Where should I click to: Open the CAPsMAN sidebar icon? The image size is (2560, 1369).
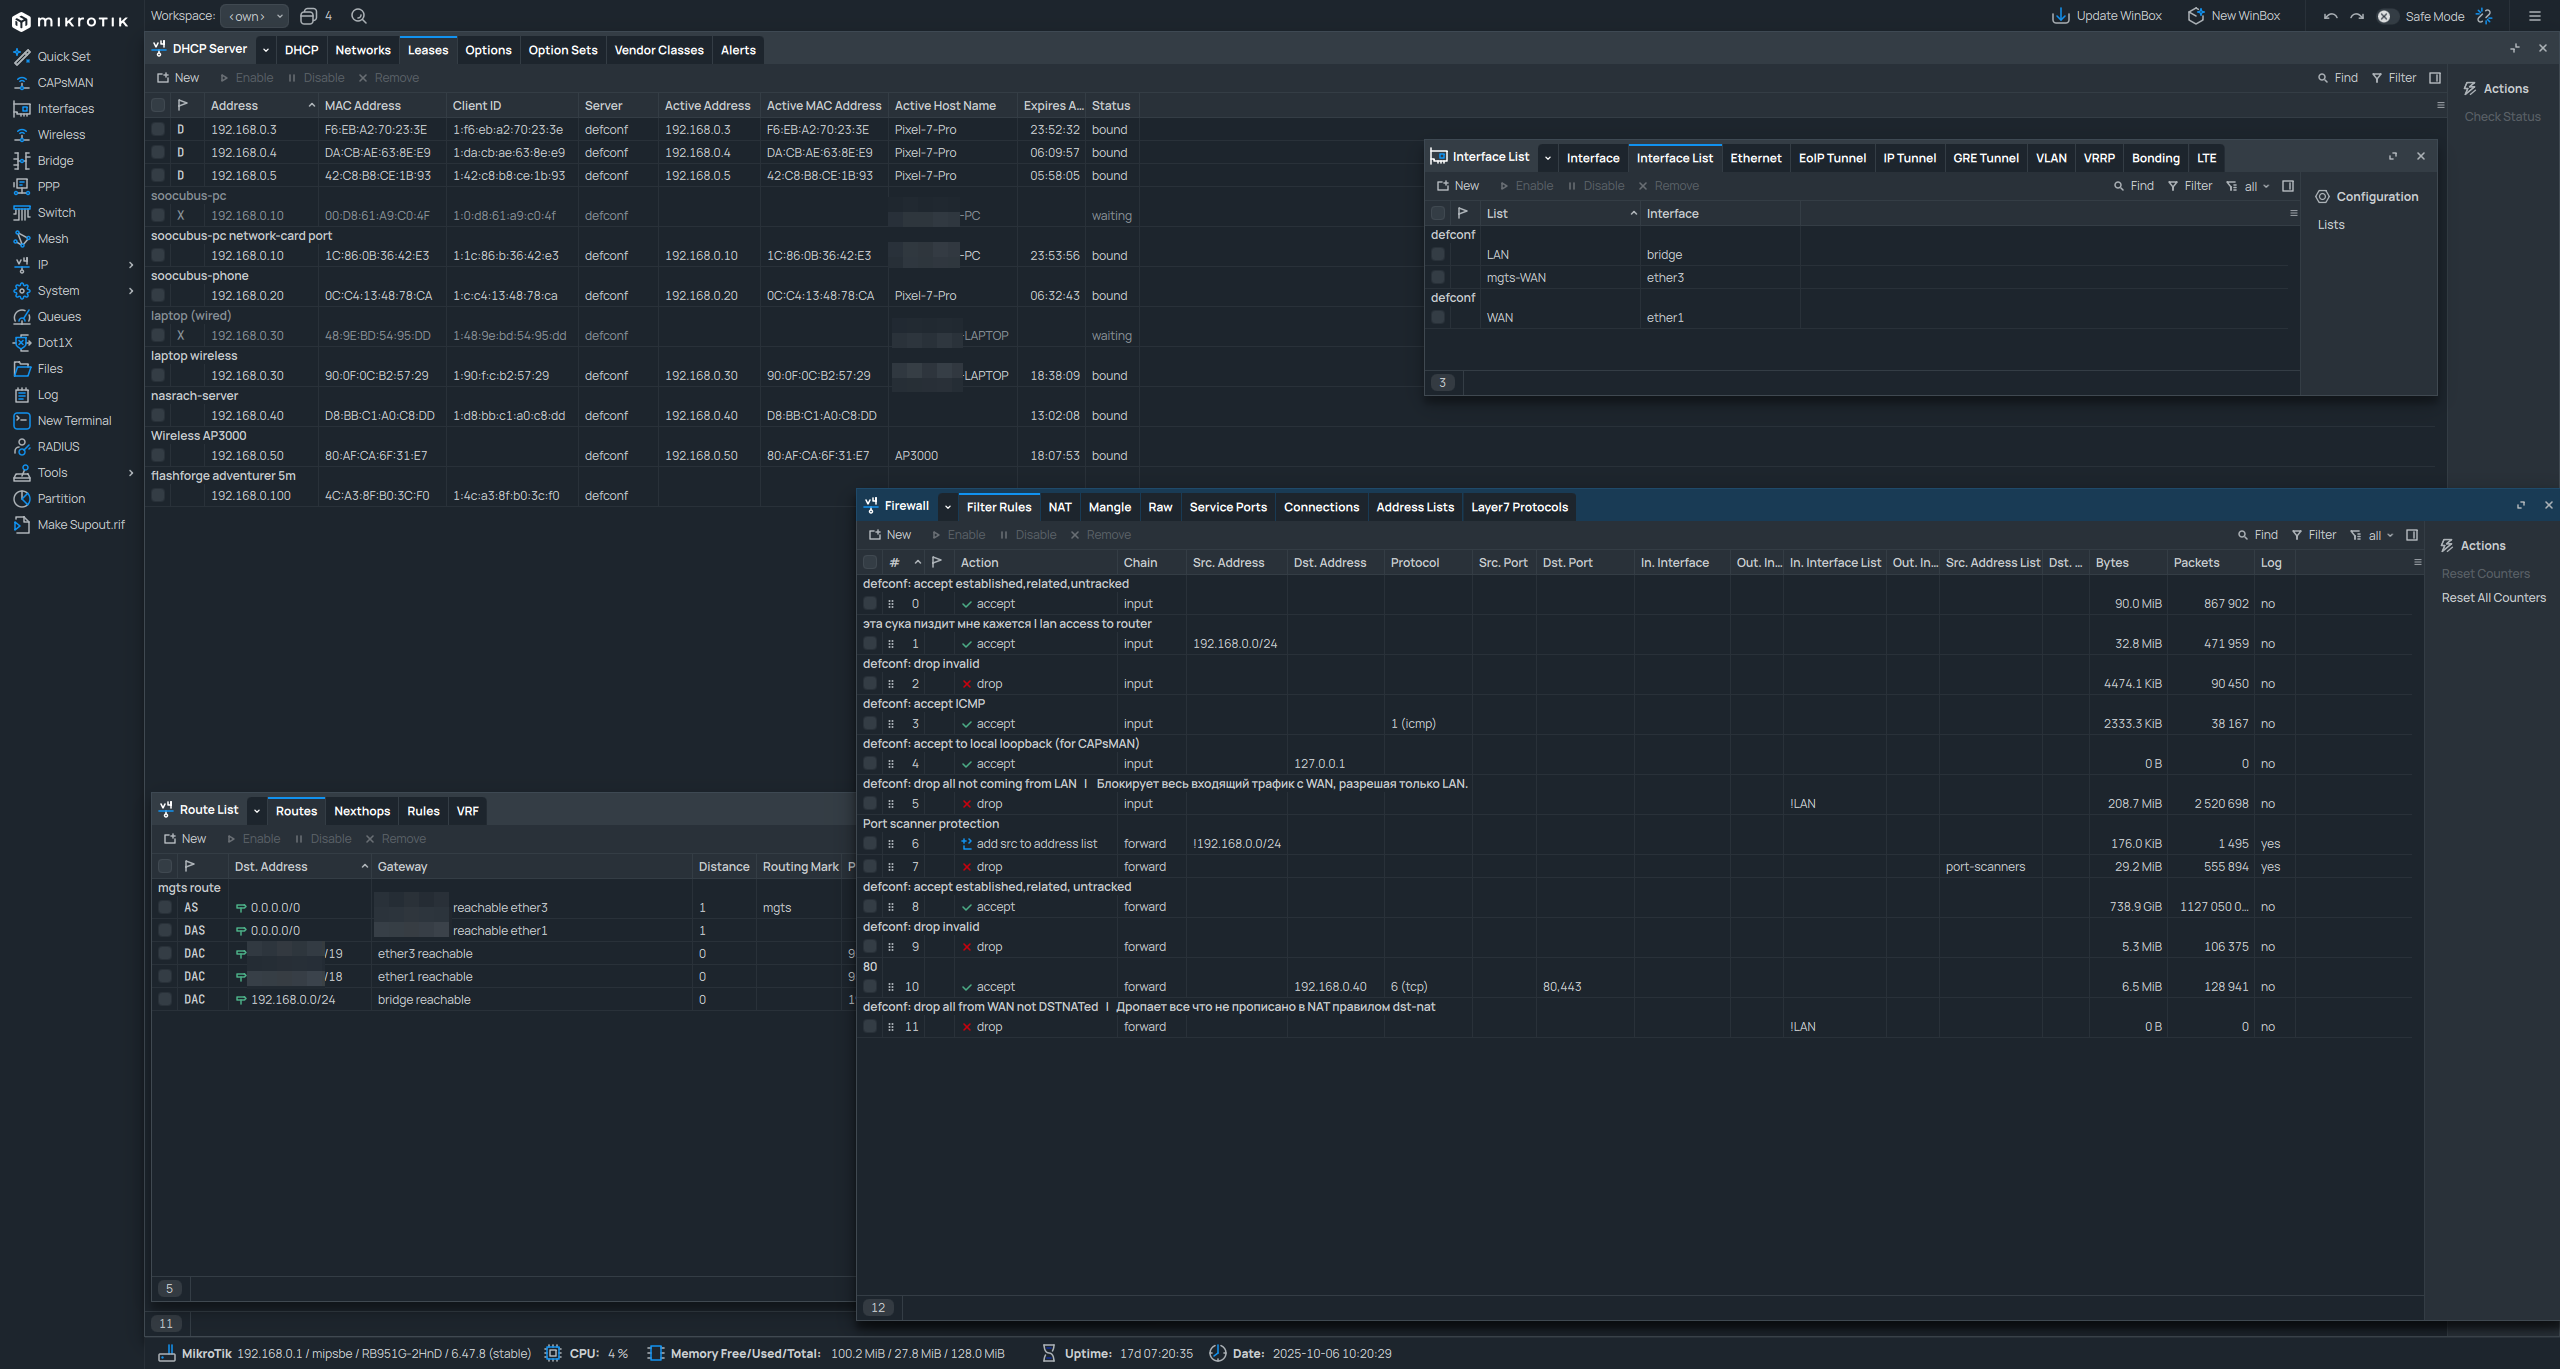click(21, 83)
